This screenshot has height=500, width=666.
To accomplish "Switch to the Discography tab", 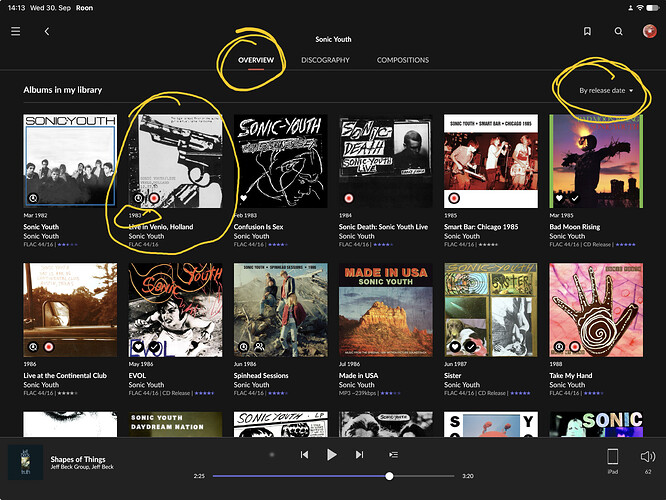I will pos(325,60).
